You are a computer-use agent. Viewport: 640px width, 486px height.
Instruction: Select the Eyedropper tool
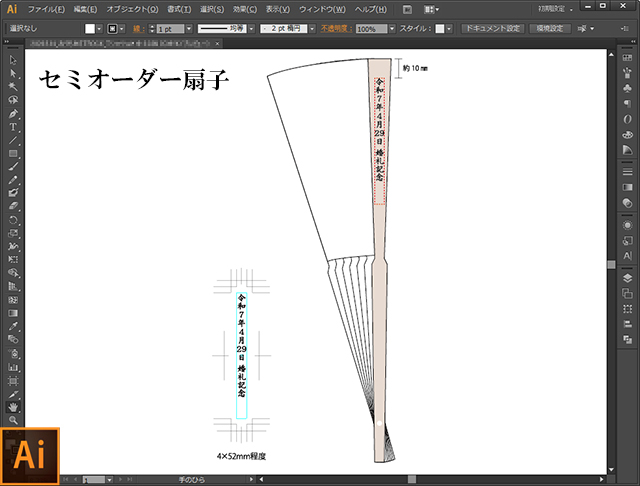click(x=13, y=326)
